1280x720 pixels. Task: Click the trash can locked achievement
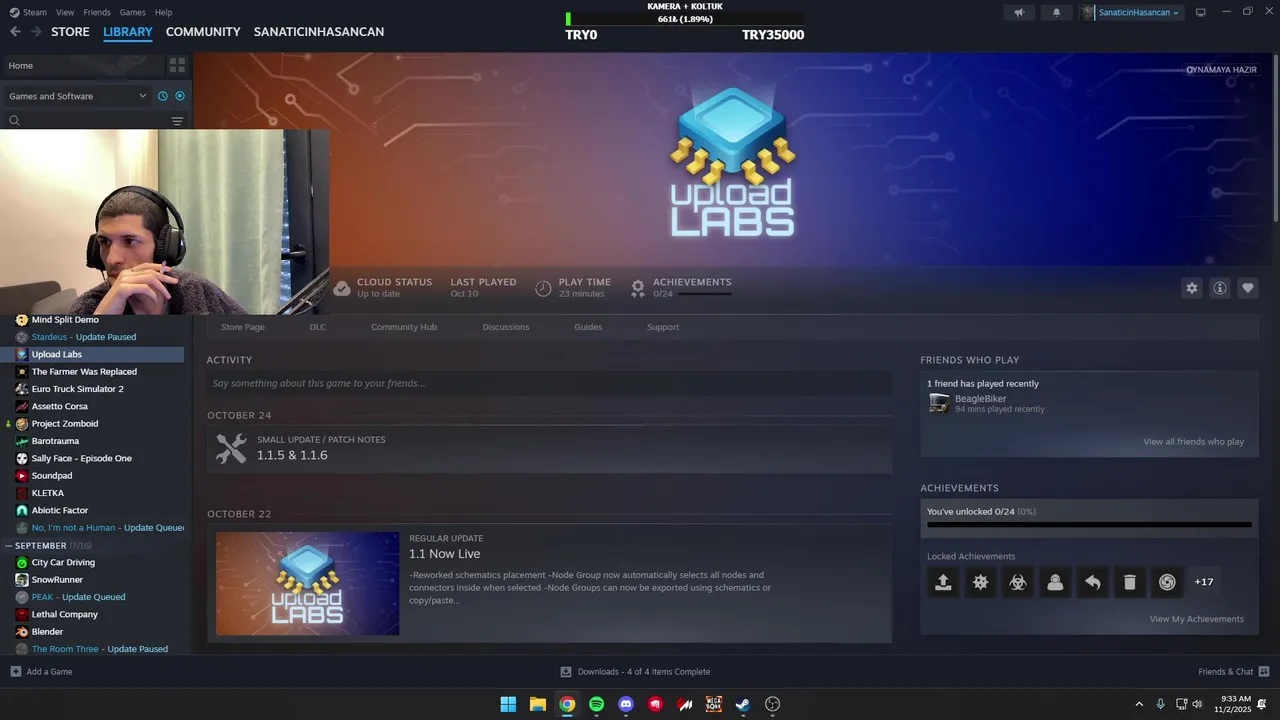click(x=1129, y=582)
